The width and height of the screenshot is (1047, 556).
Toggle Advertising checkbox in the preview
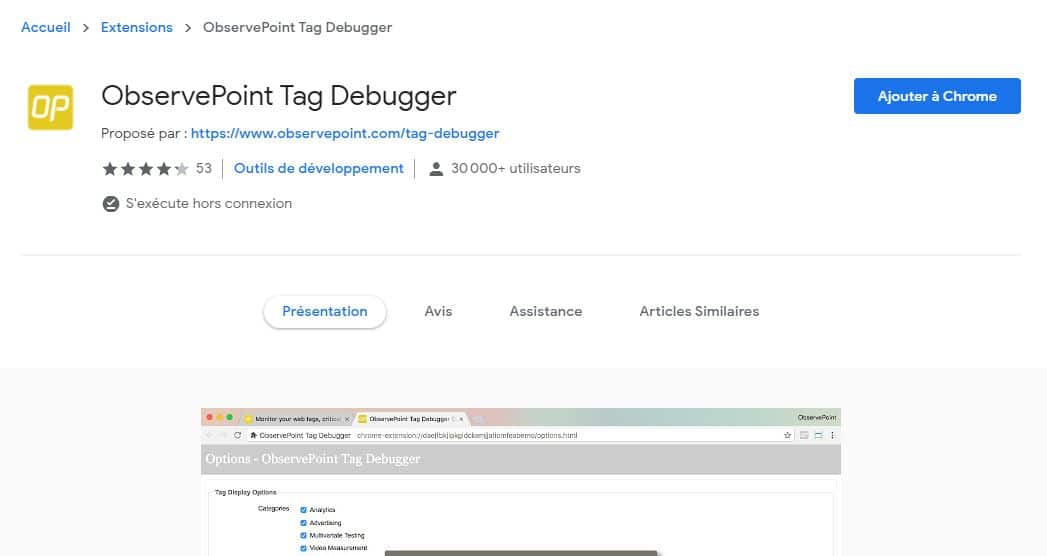click(x=304, y=523)
